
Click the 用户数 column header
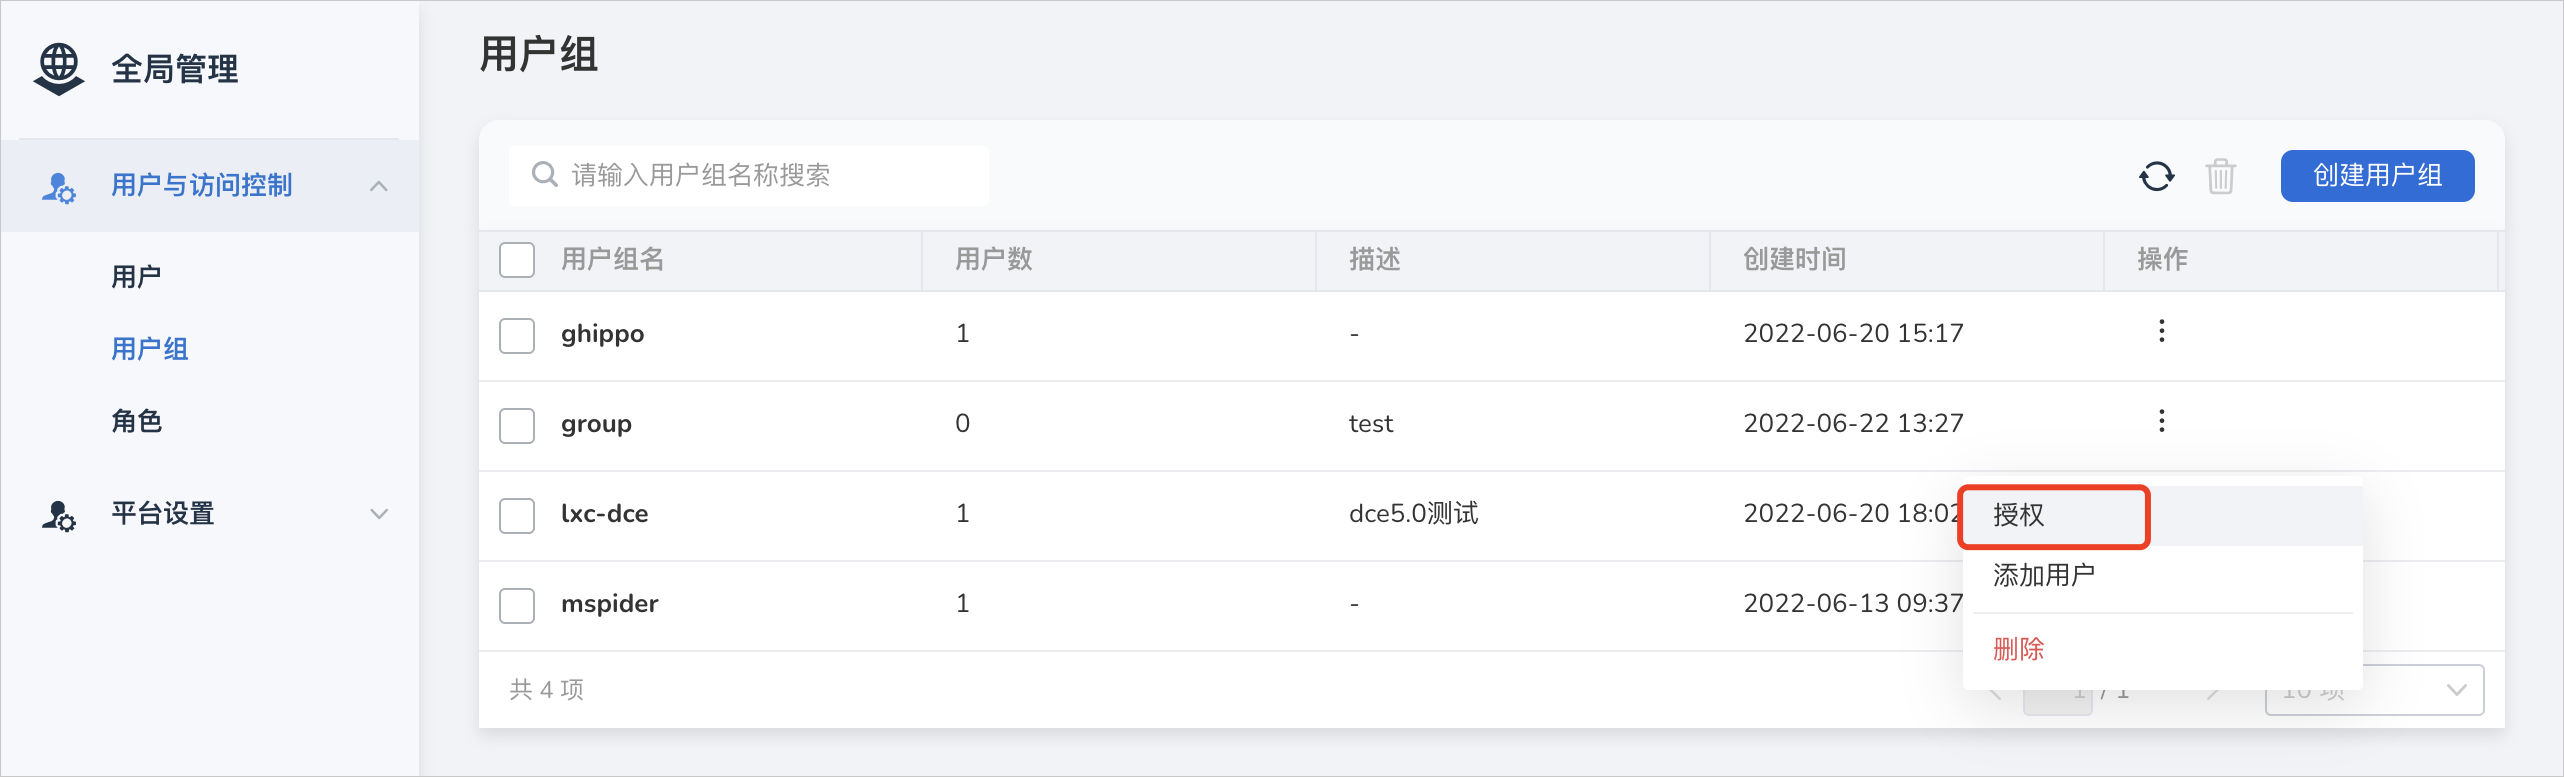(994, 260)
